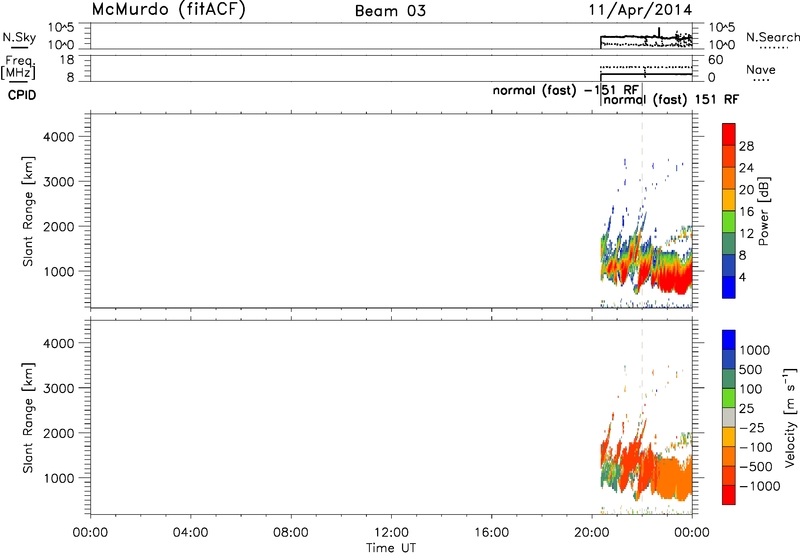This screenshot has height=554, width=800.
Task: Click the Velocity [m s⁻¹] colorbar label
Action: click(790, 417)
